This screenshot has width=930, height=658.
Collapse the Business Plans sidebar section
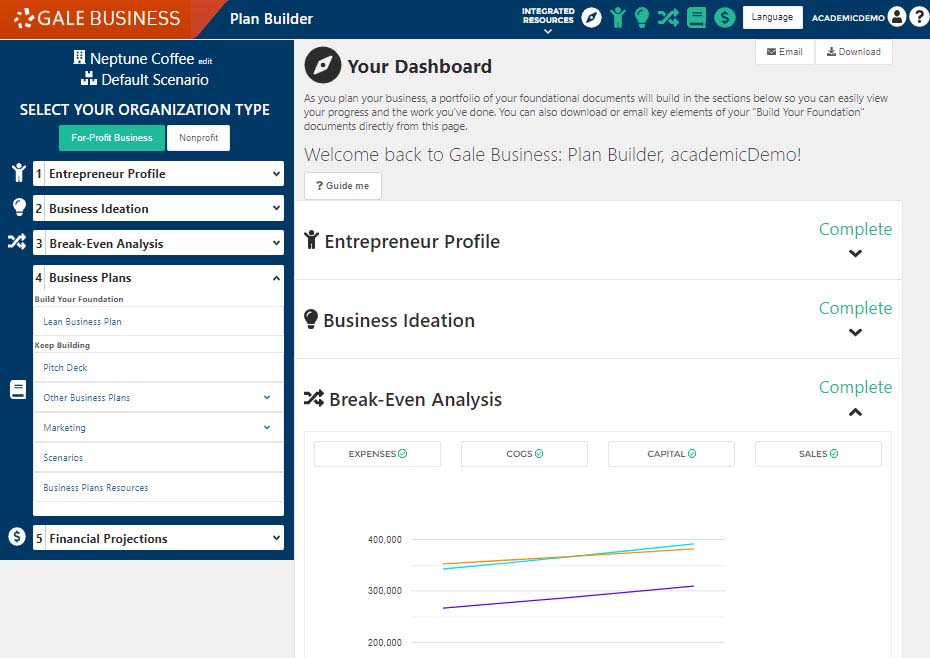click(158, 278)
